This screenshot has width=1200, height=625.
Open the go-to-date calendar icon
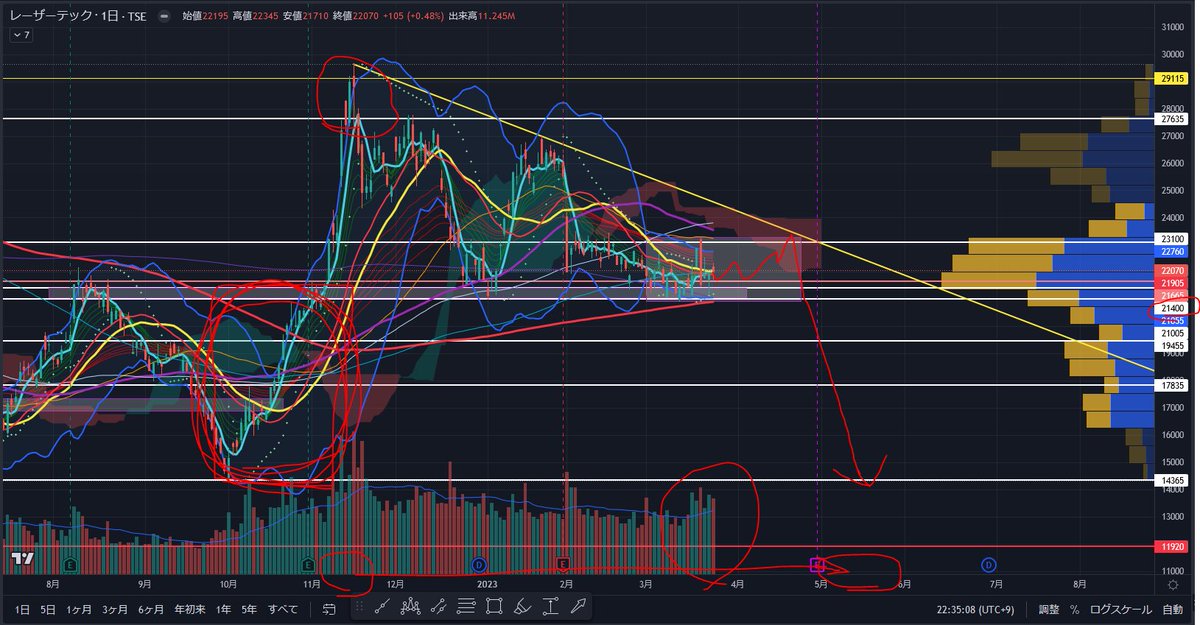[x=329, y=608]
